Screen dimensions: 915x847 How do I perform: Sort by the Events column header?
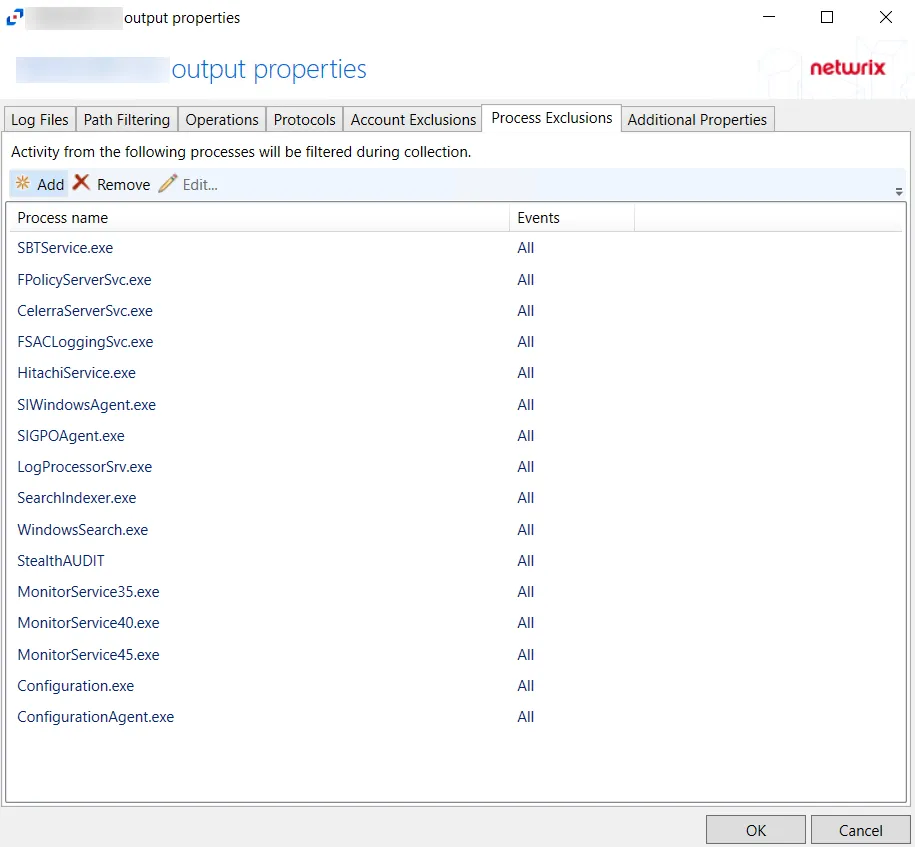pos(572,218)
